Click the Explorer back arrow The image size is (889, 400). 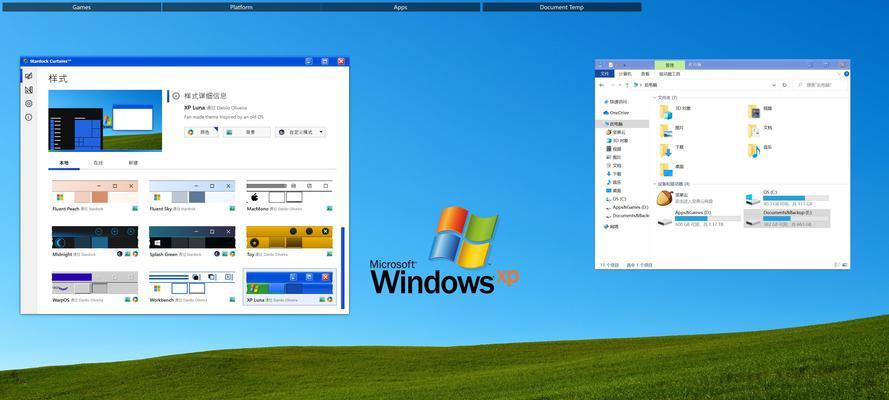602,85
